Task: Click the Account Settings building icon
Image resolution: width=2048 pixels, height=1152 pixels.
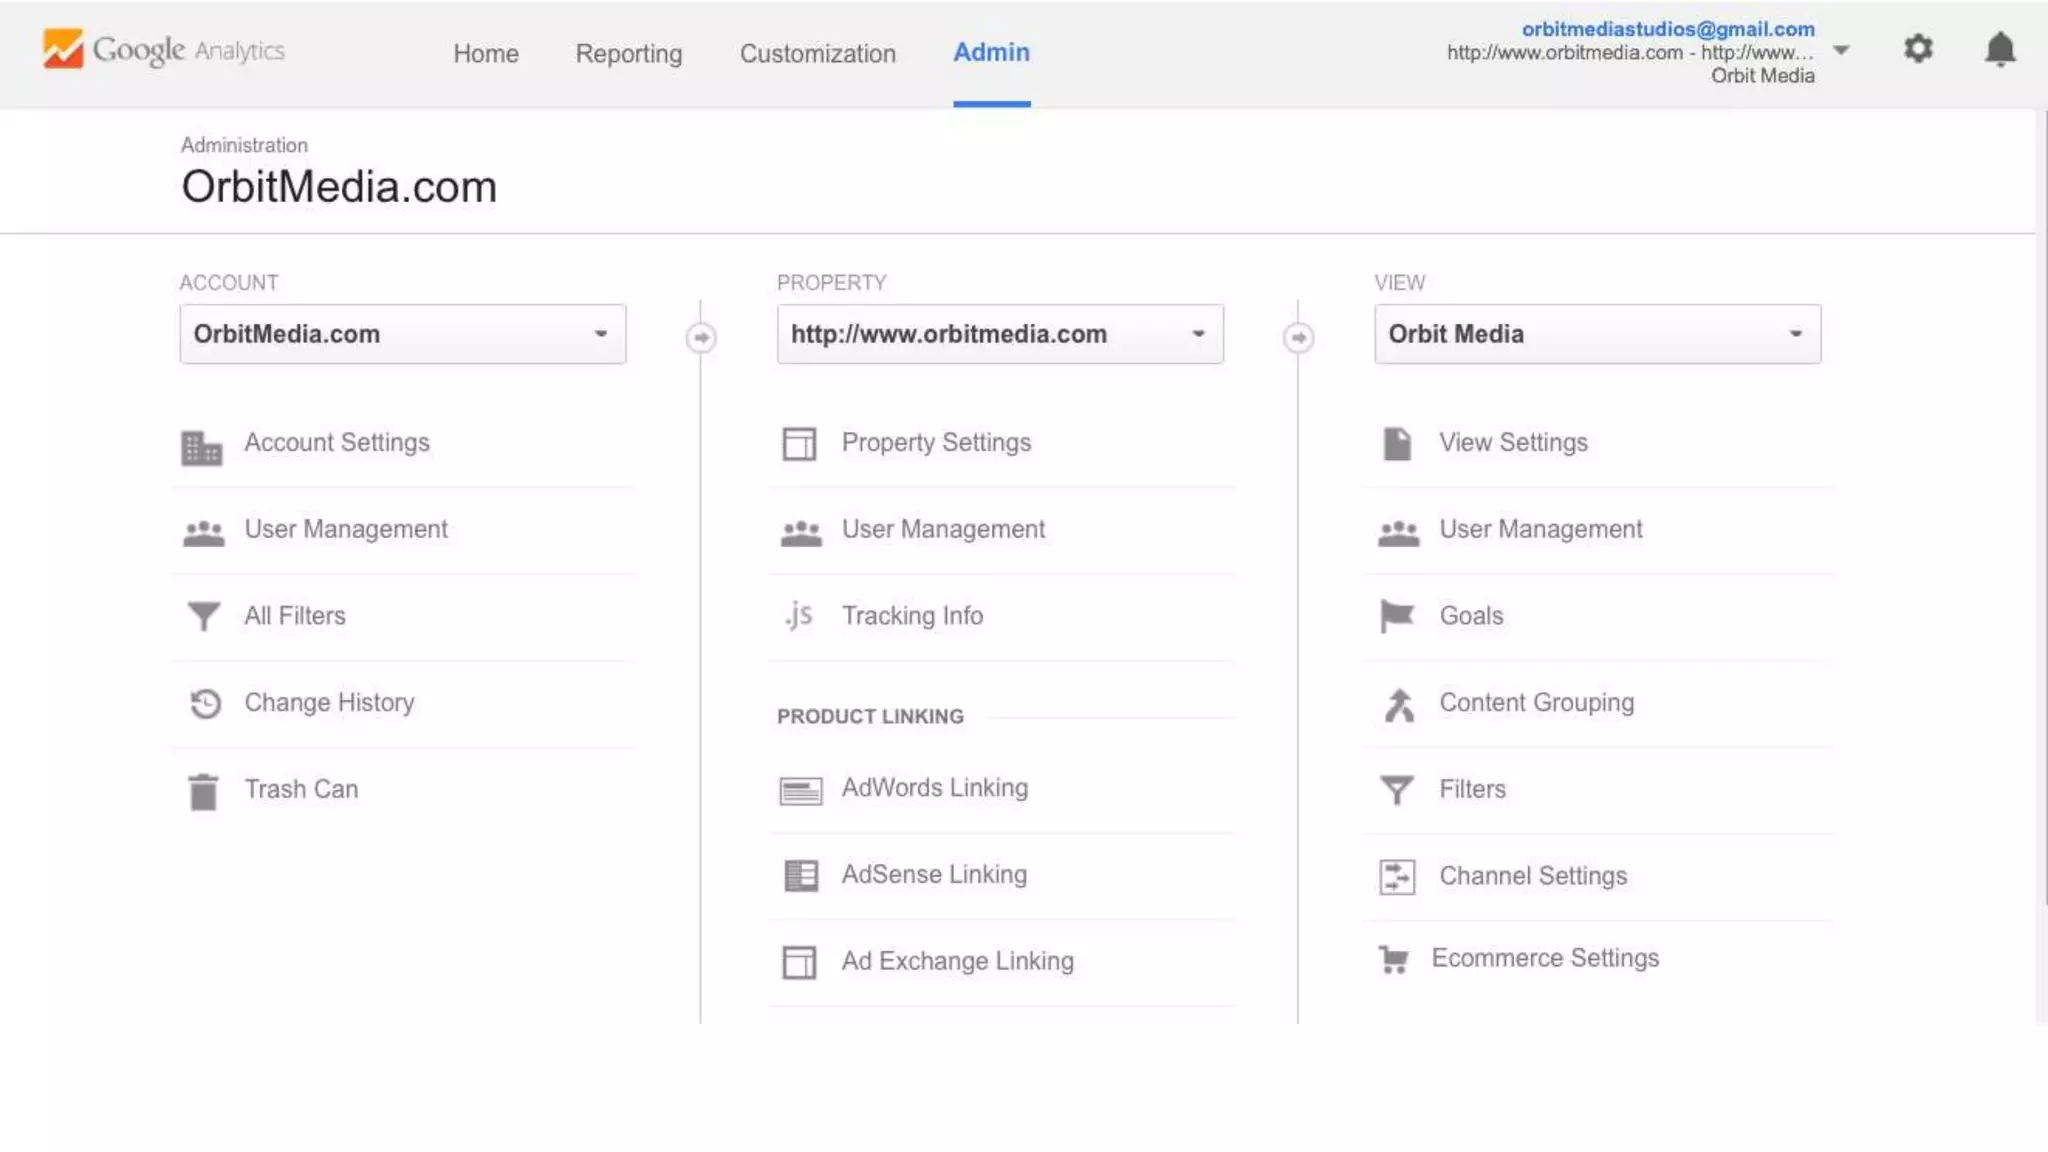Action: pyautogui.click(x=201, y=447)
